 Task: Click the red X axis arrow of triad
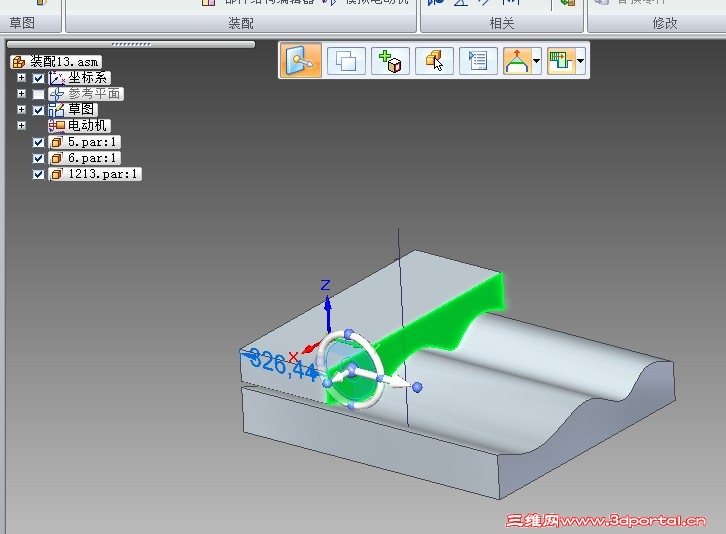[312, 347]
